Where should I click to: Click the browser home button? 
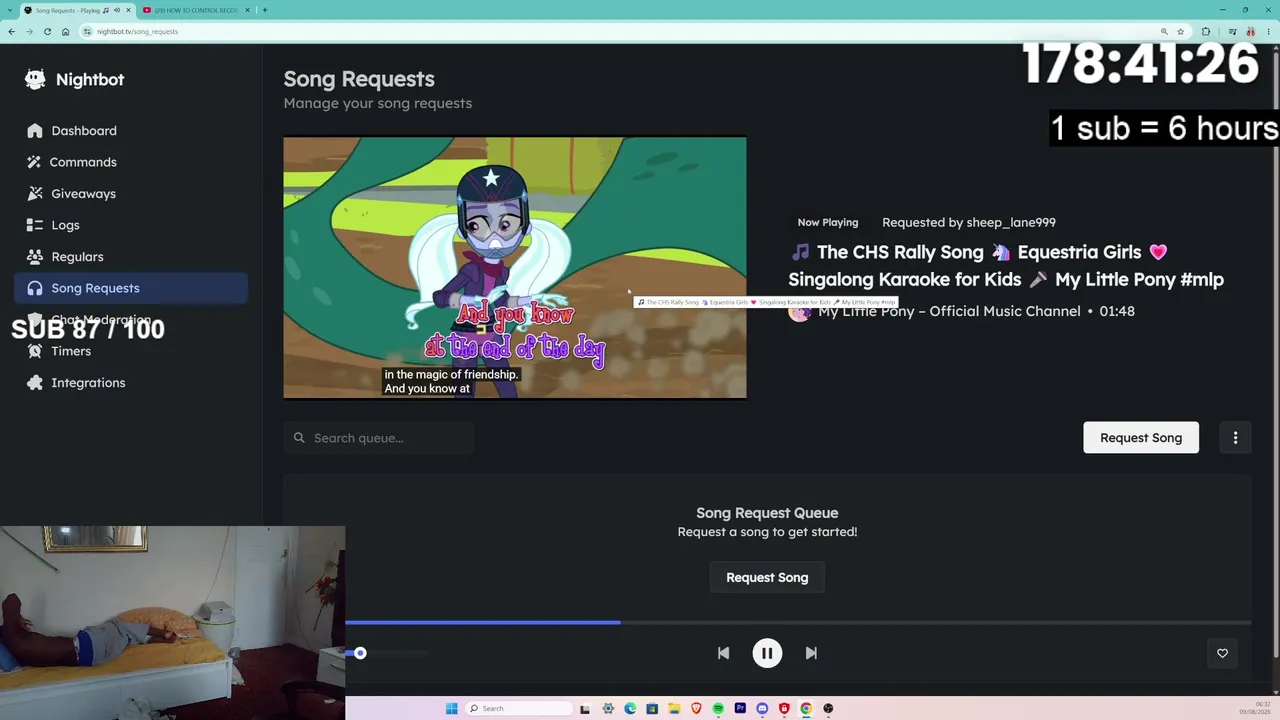(x=65, y=31)
